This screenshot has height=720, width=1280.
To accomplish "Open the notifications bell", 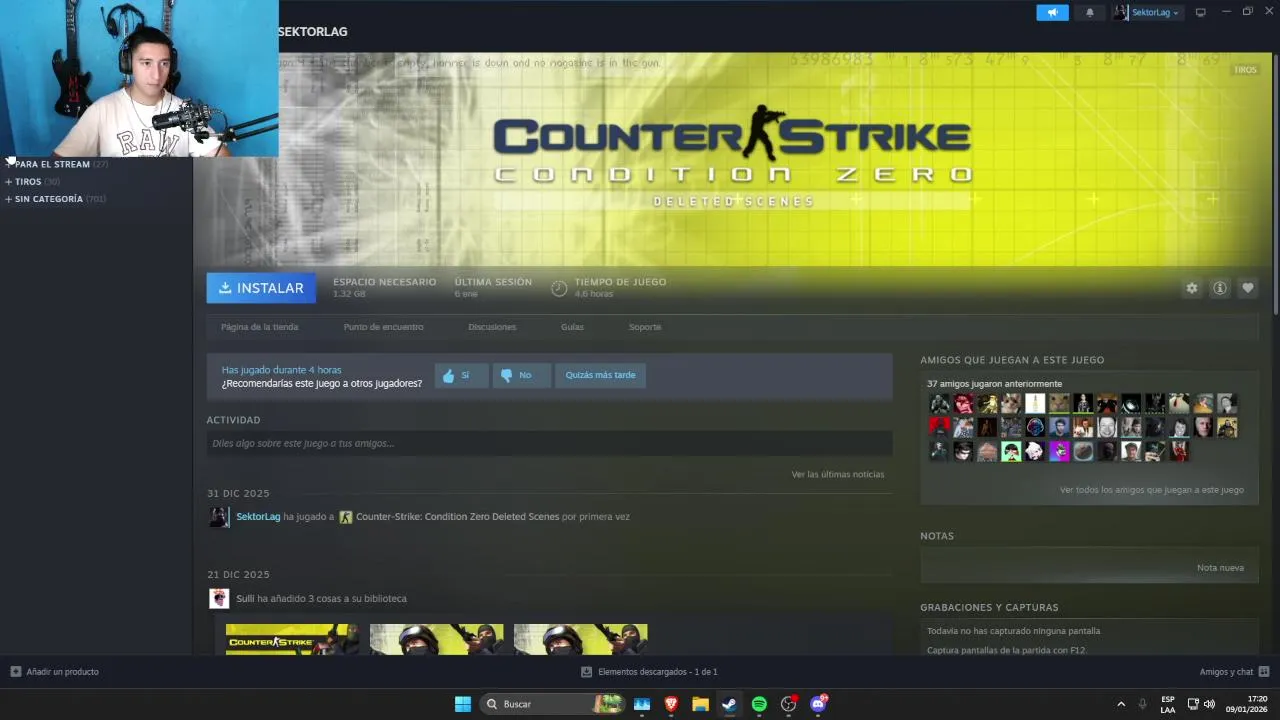I will [x=1089, y=12].
